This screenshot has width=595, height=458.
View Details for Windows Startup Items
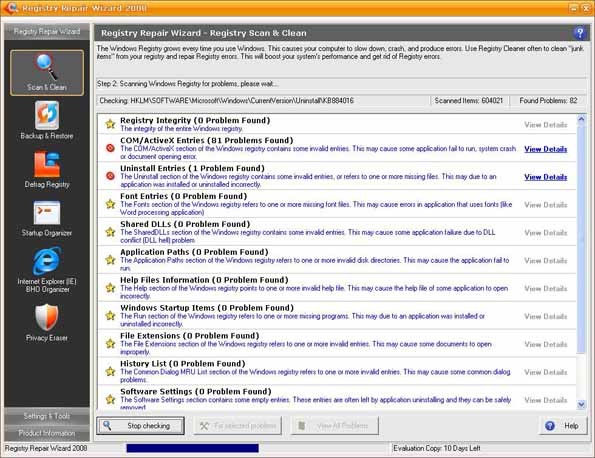[x=546, y=316]
